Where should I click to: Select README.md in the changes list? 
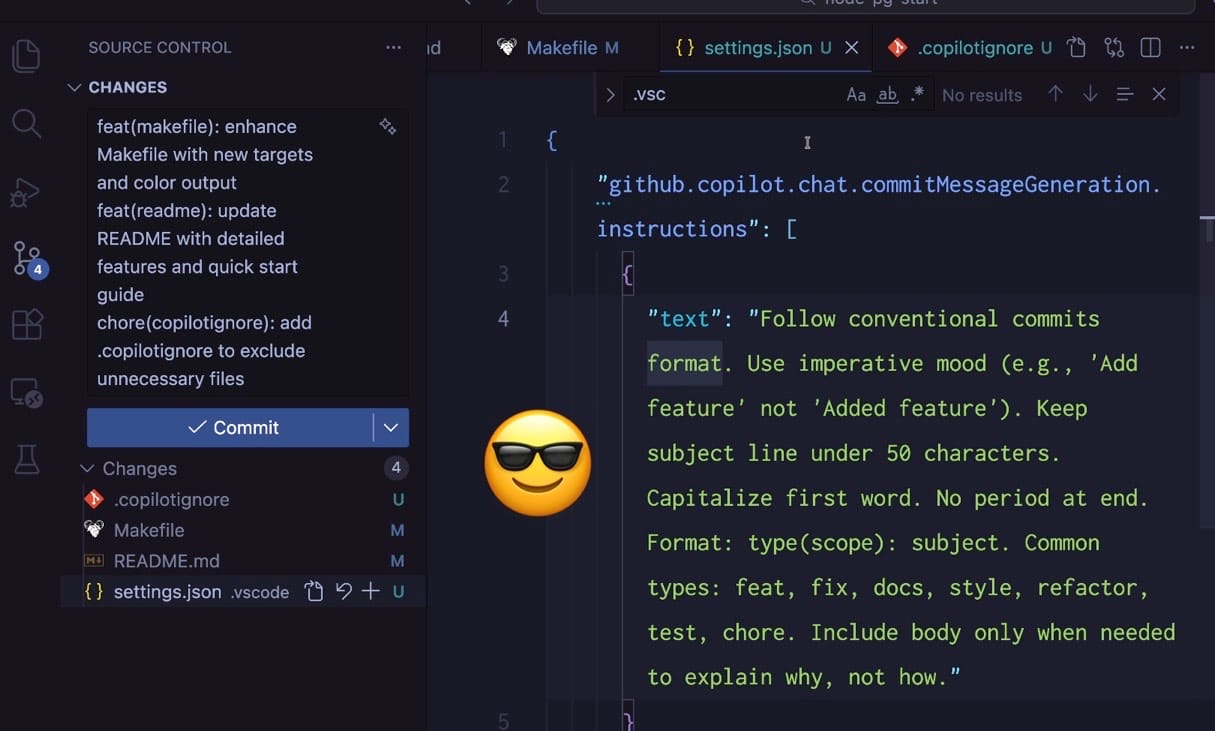[x=166, y=561]
